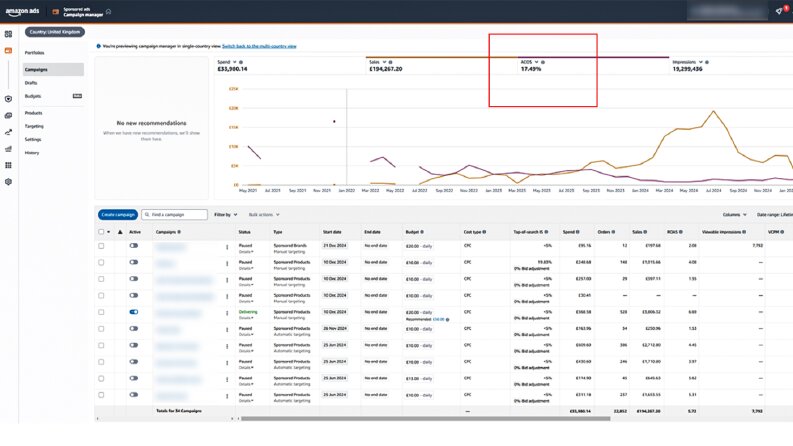The width and height of the screenshot is (793, 446).
Task: Click the Find a campaign search field
Action: point(174,215)
